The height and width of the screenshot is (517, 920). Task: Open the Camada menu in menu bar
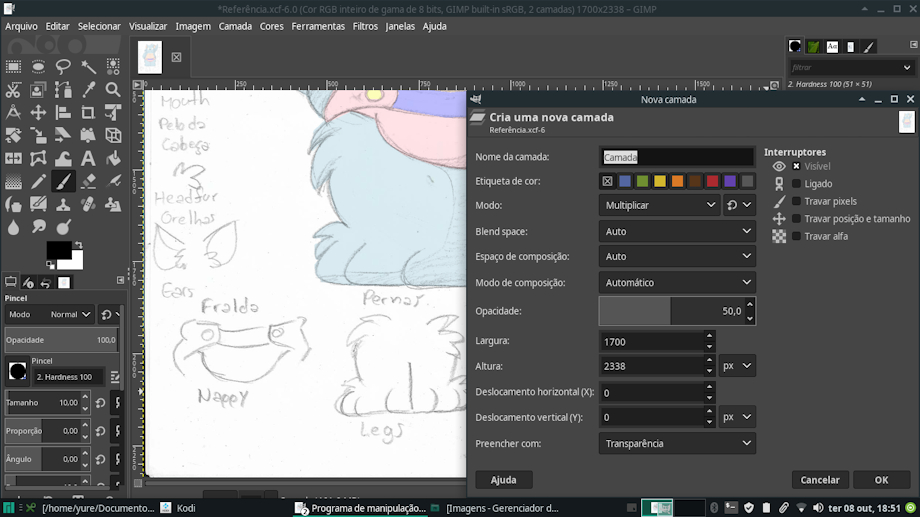click(x=235, y=26)
